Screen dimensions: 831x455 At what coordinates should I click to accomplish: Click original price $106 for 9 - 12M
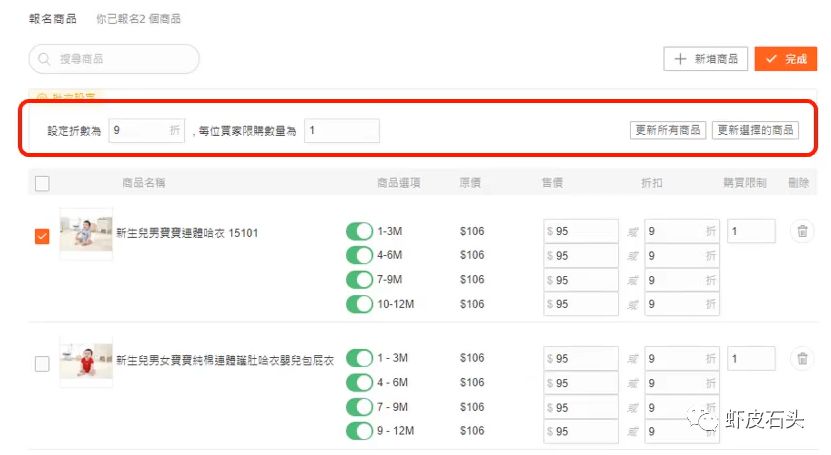pos(472,431)
